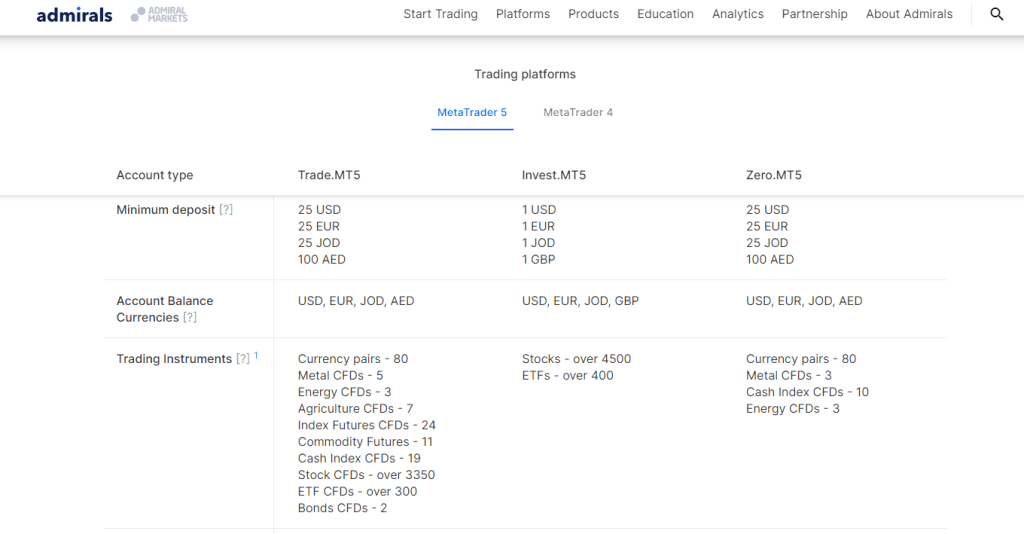This screenshot has width=1024, height=534.
Task: Click Bonds CFDs - 2 entry
Action: pos(343,508)
